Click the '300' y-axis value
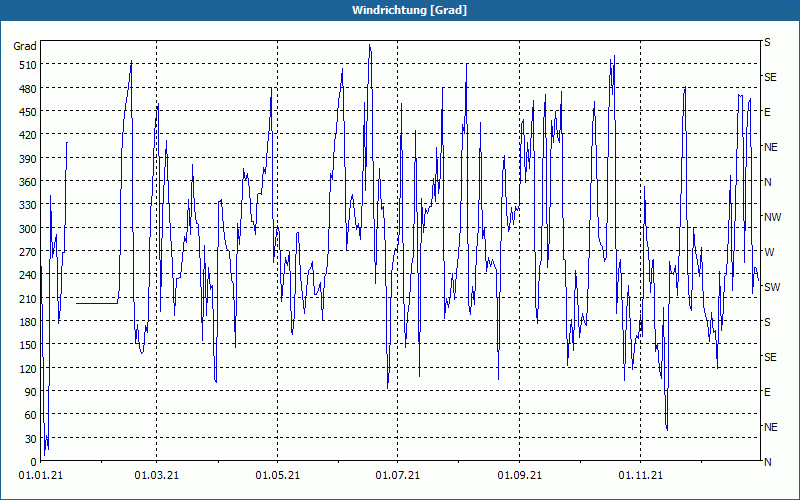 click(x=28, y=229)
